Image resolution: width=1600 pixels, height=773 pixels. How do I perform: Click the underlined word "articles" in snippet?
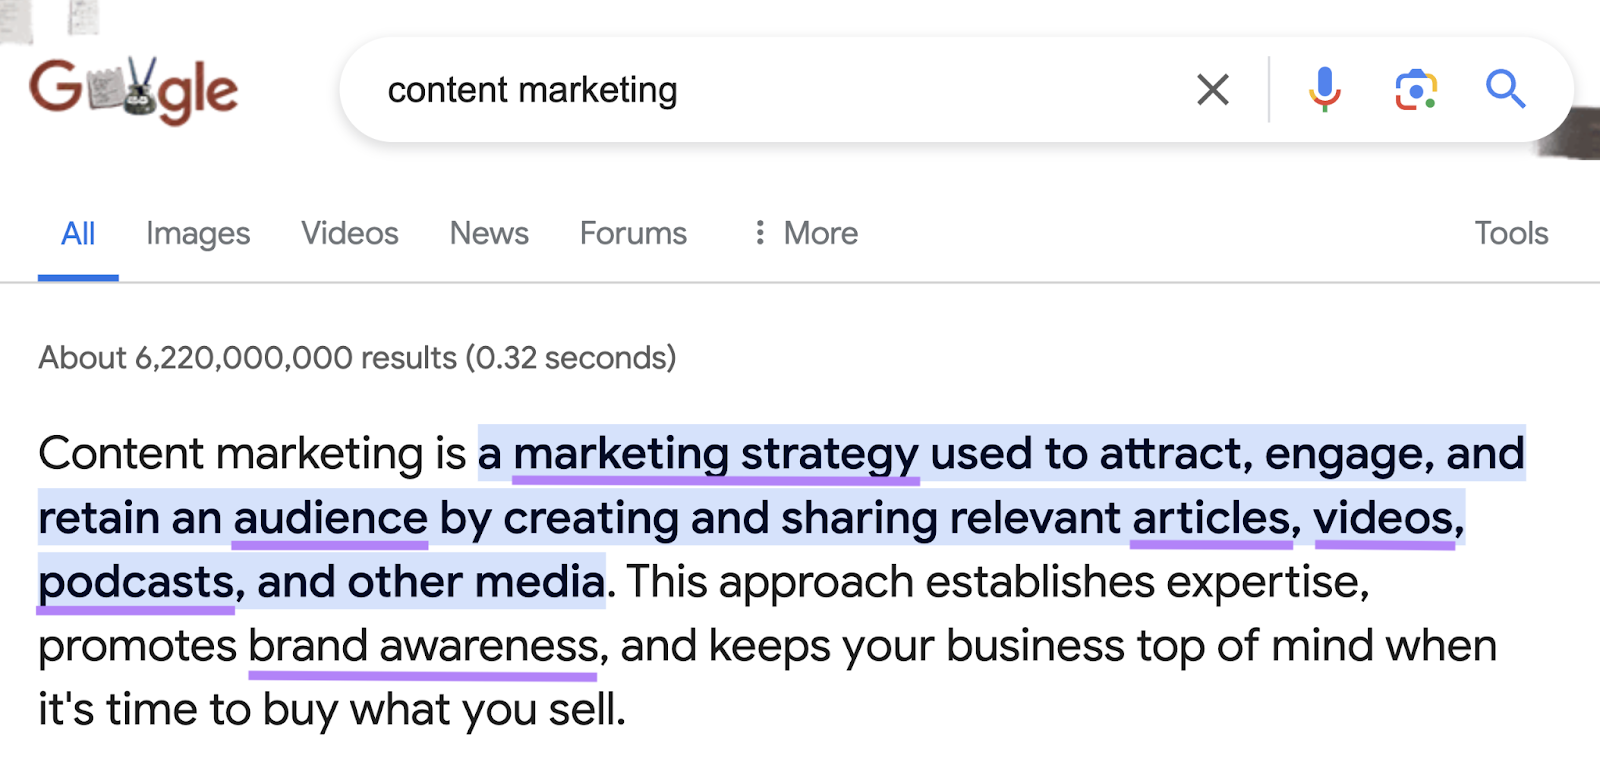click(1211, 518)
